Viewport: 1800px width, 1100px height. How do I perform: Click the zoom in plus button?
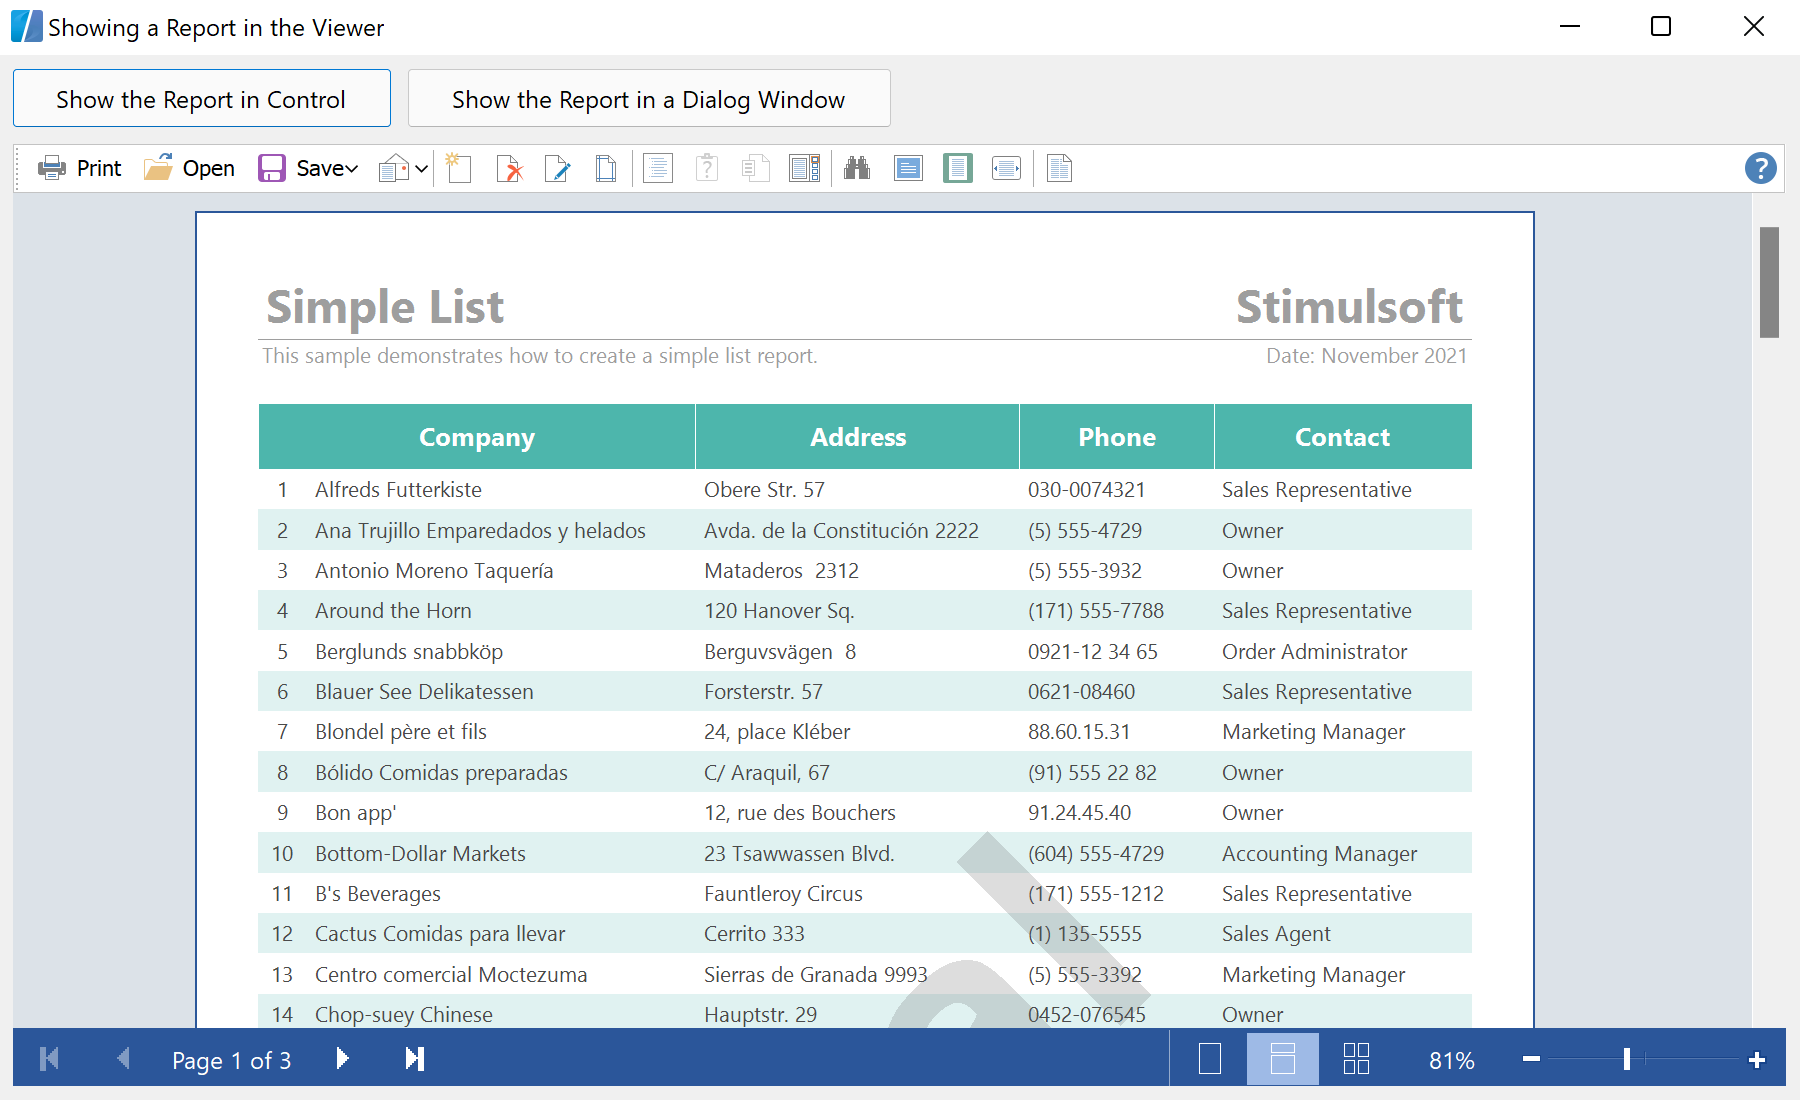point(1757,1059)
